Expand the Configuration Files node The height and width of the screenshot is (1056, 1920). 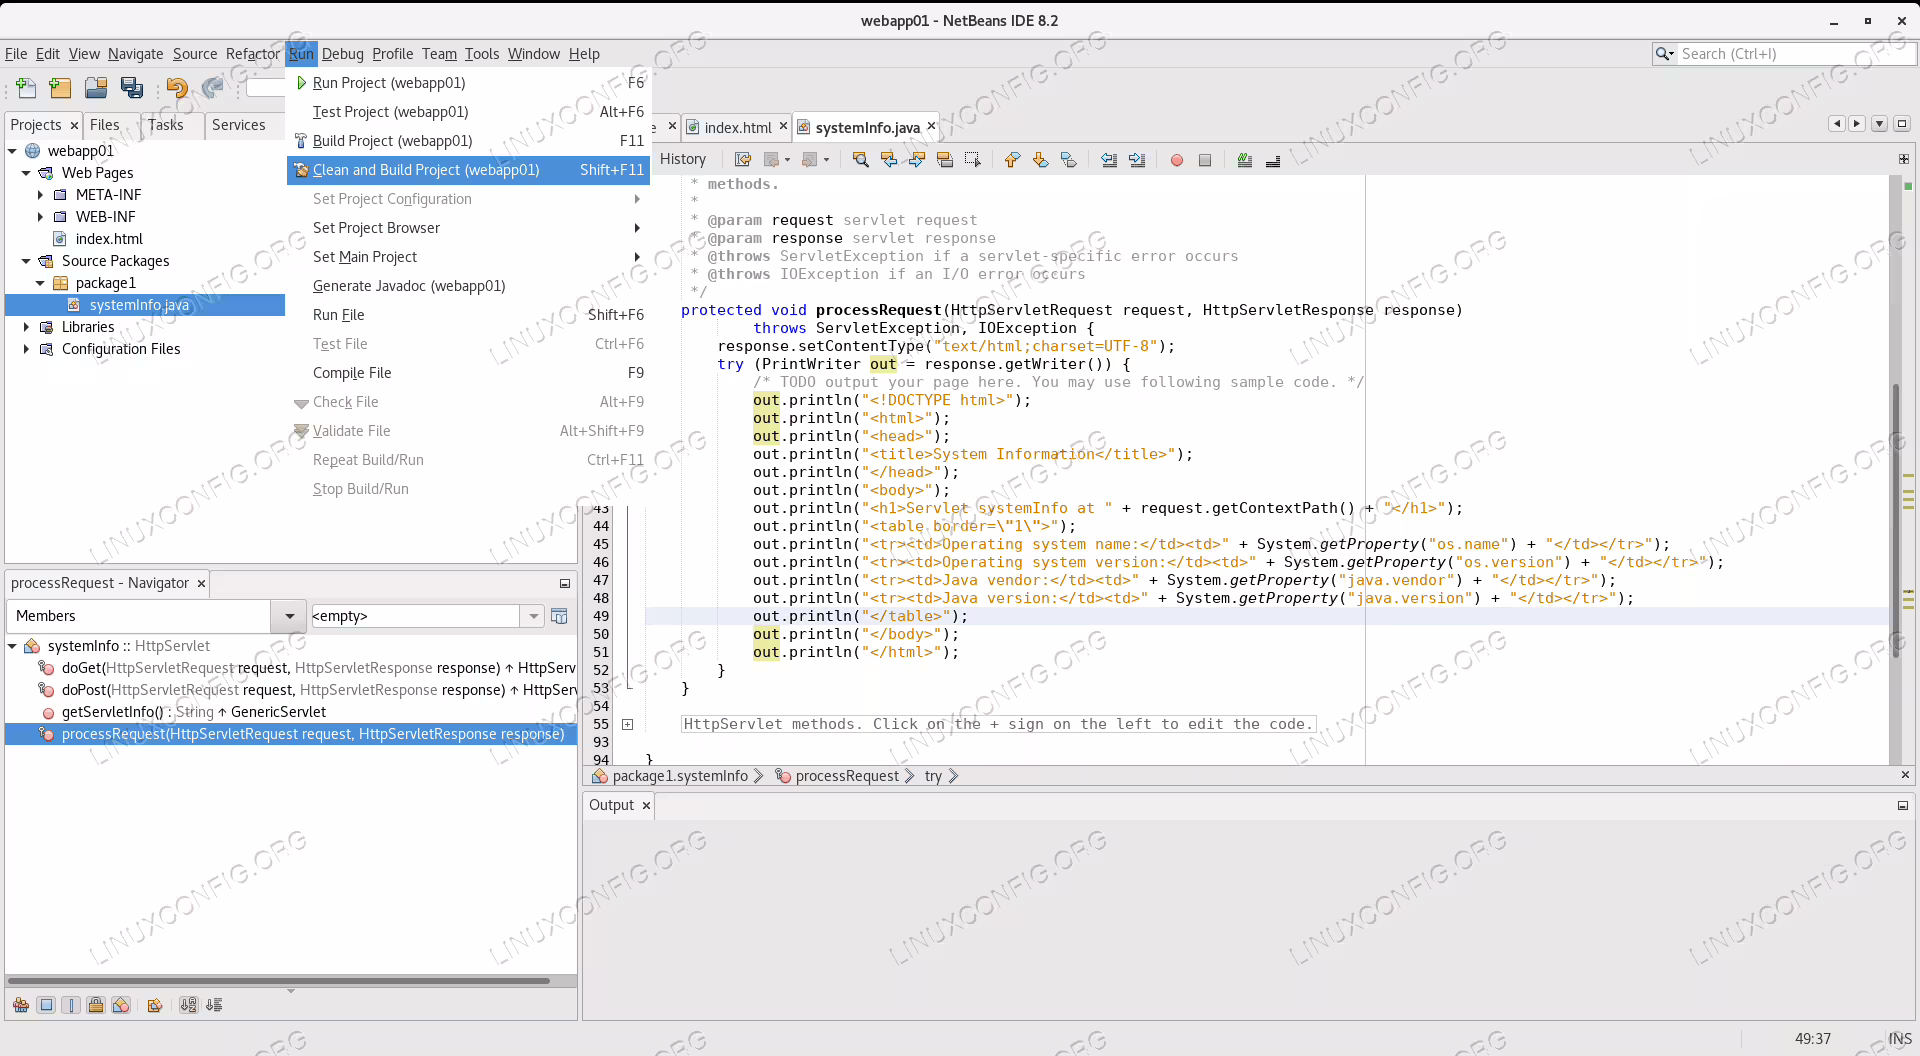pyautogui.click(x=26, y=349)
